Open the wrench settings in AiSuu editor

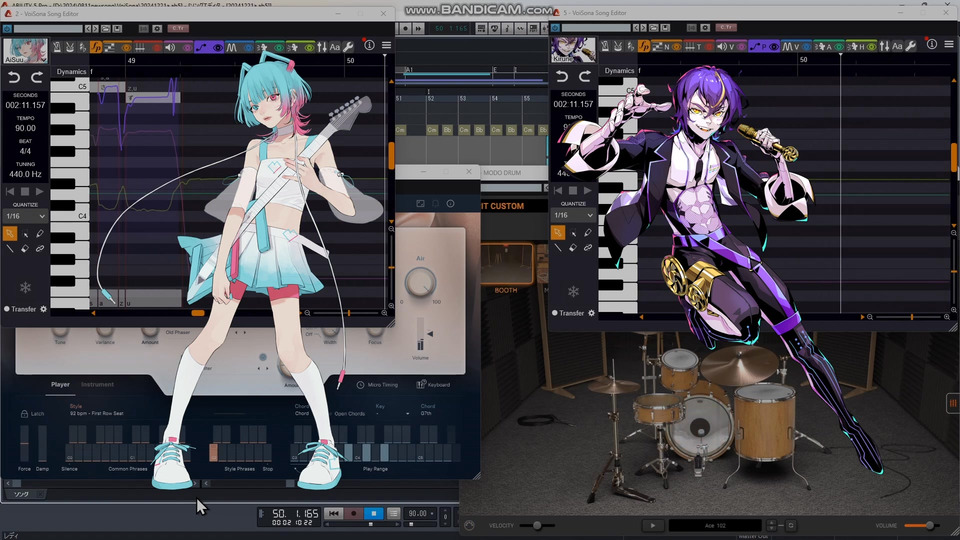(x=348, y=47)
